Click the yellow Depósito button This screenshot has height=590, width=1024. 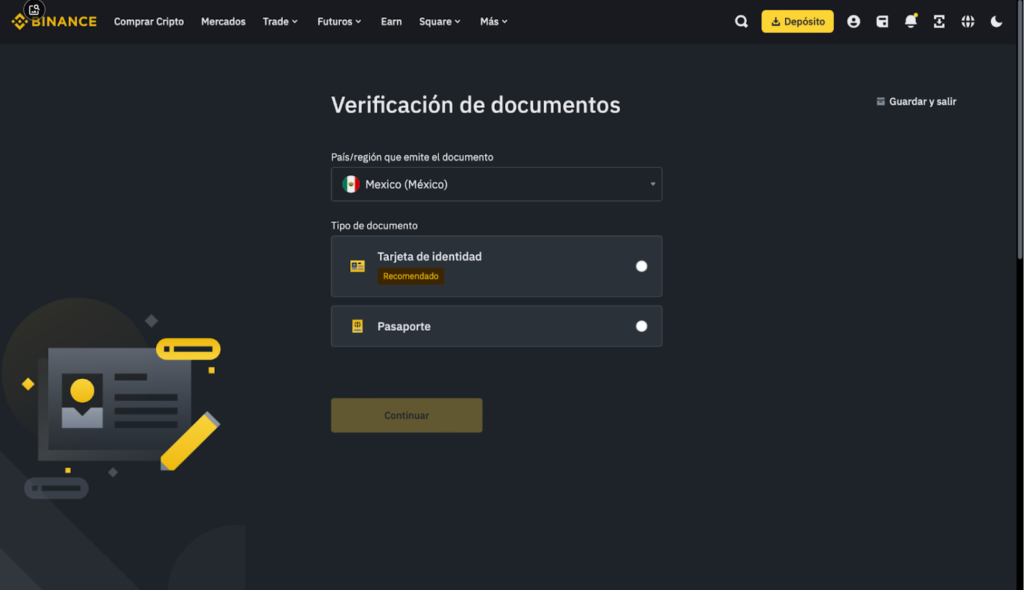point(797,21)
